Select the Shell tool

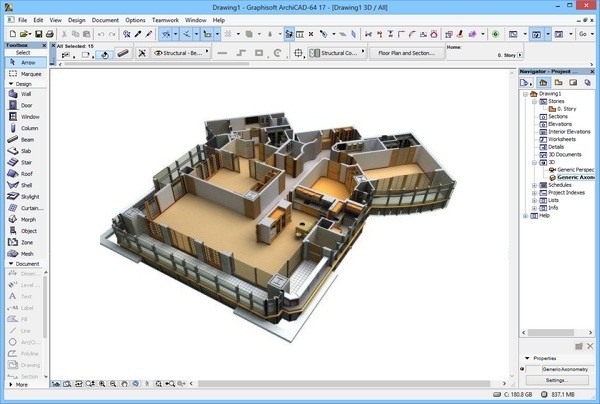pos(25,185)
